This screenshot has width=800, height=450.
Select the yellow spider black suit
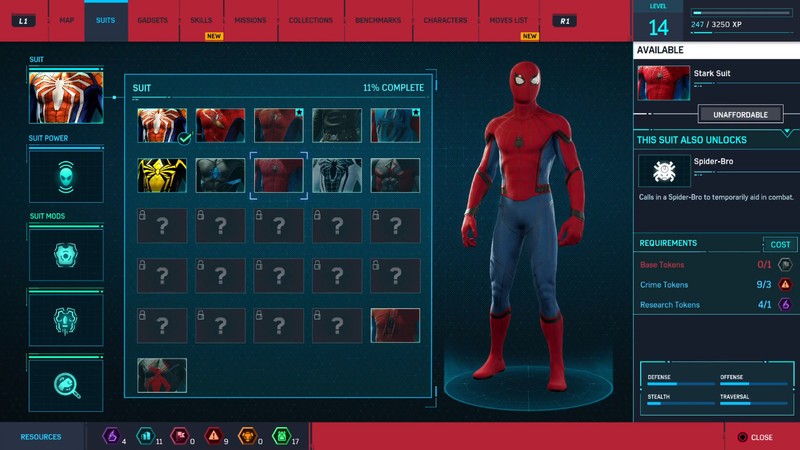pos(162,176)
